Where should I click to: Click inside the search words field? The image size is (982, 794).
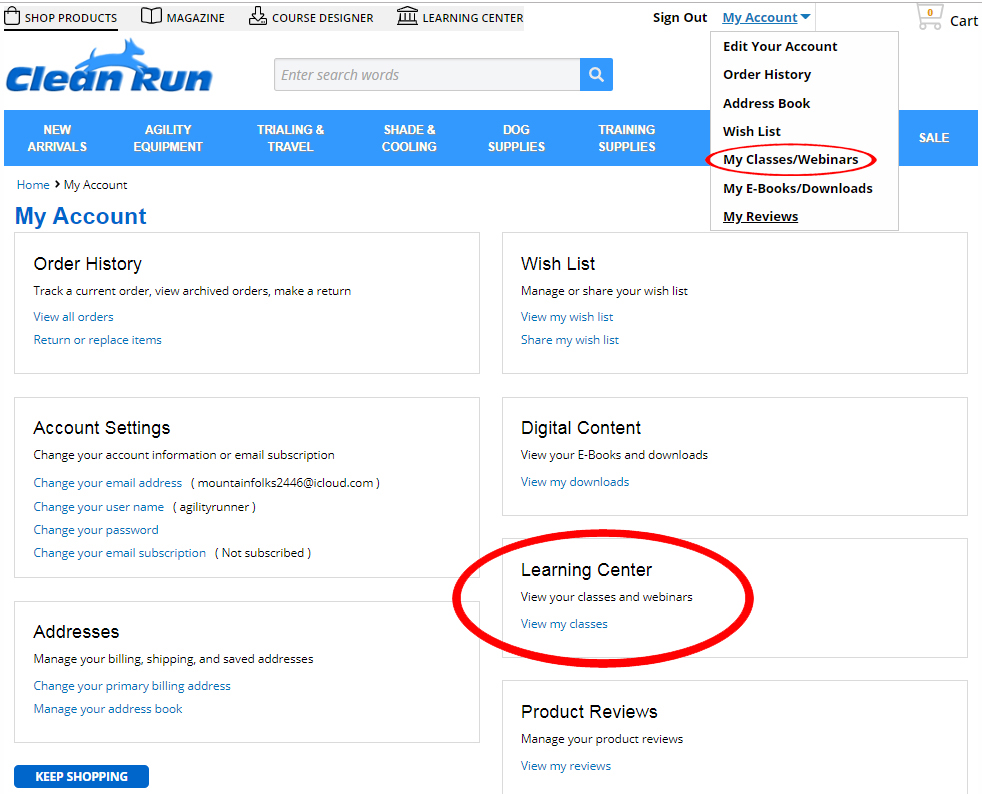pos(427,75)
